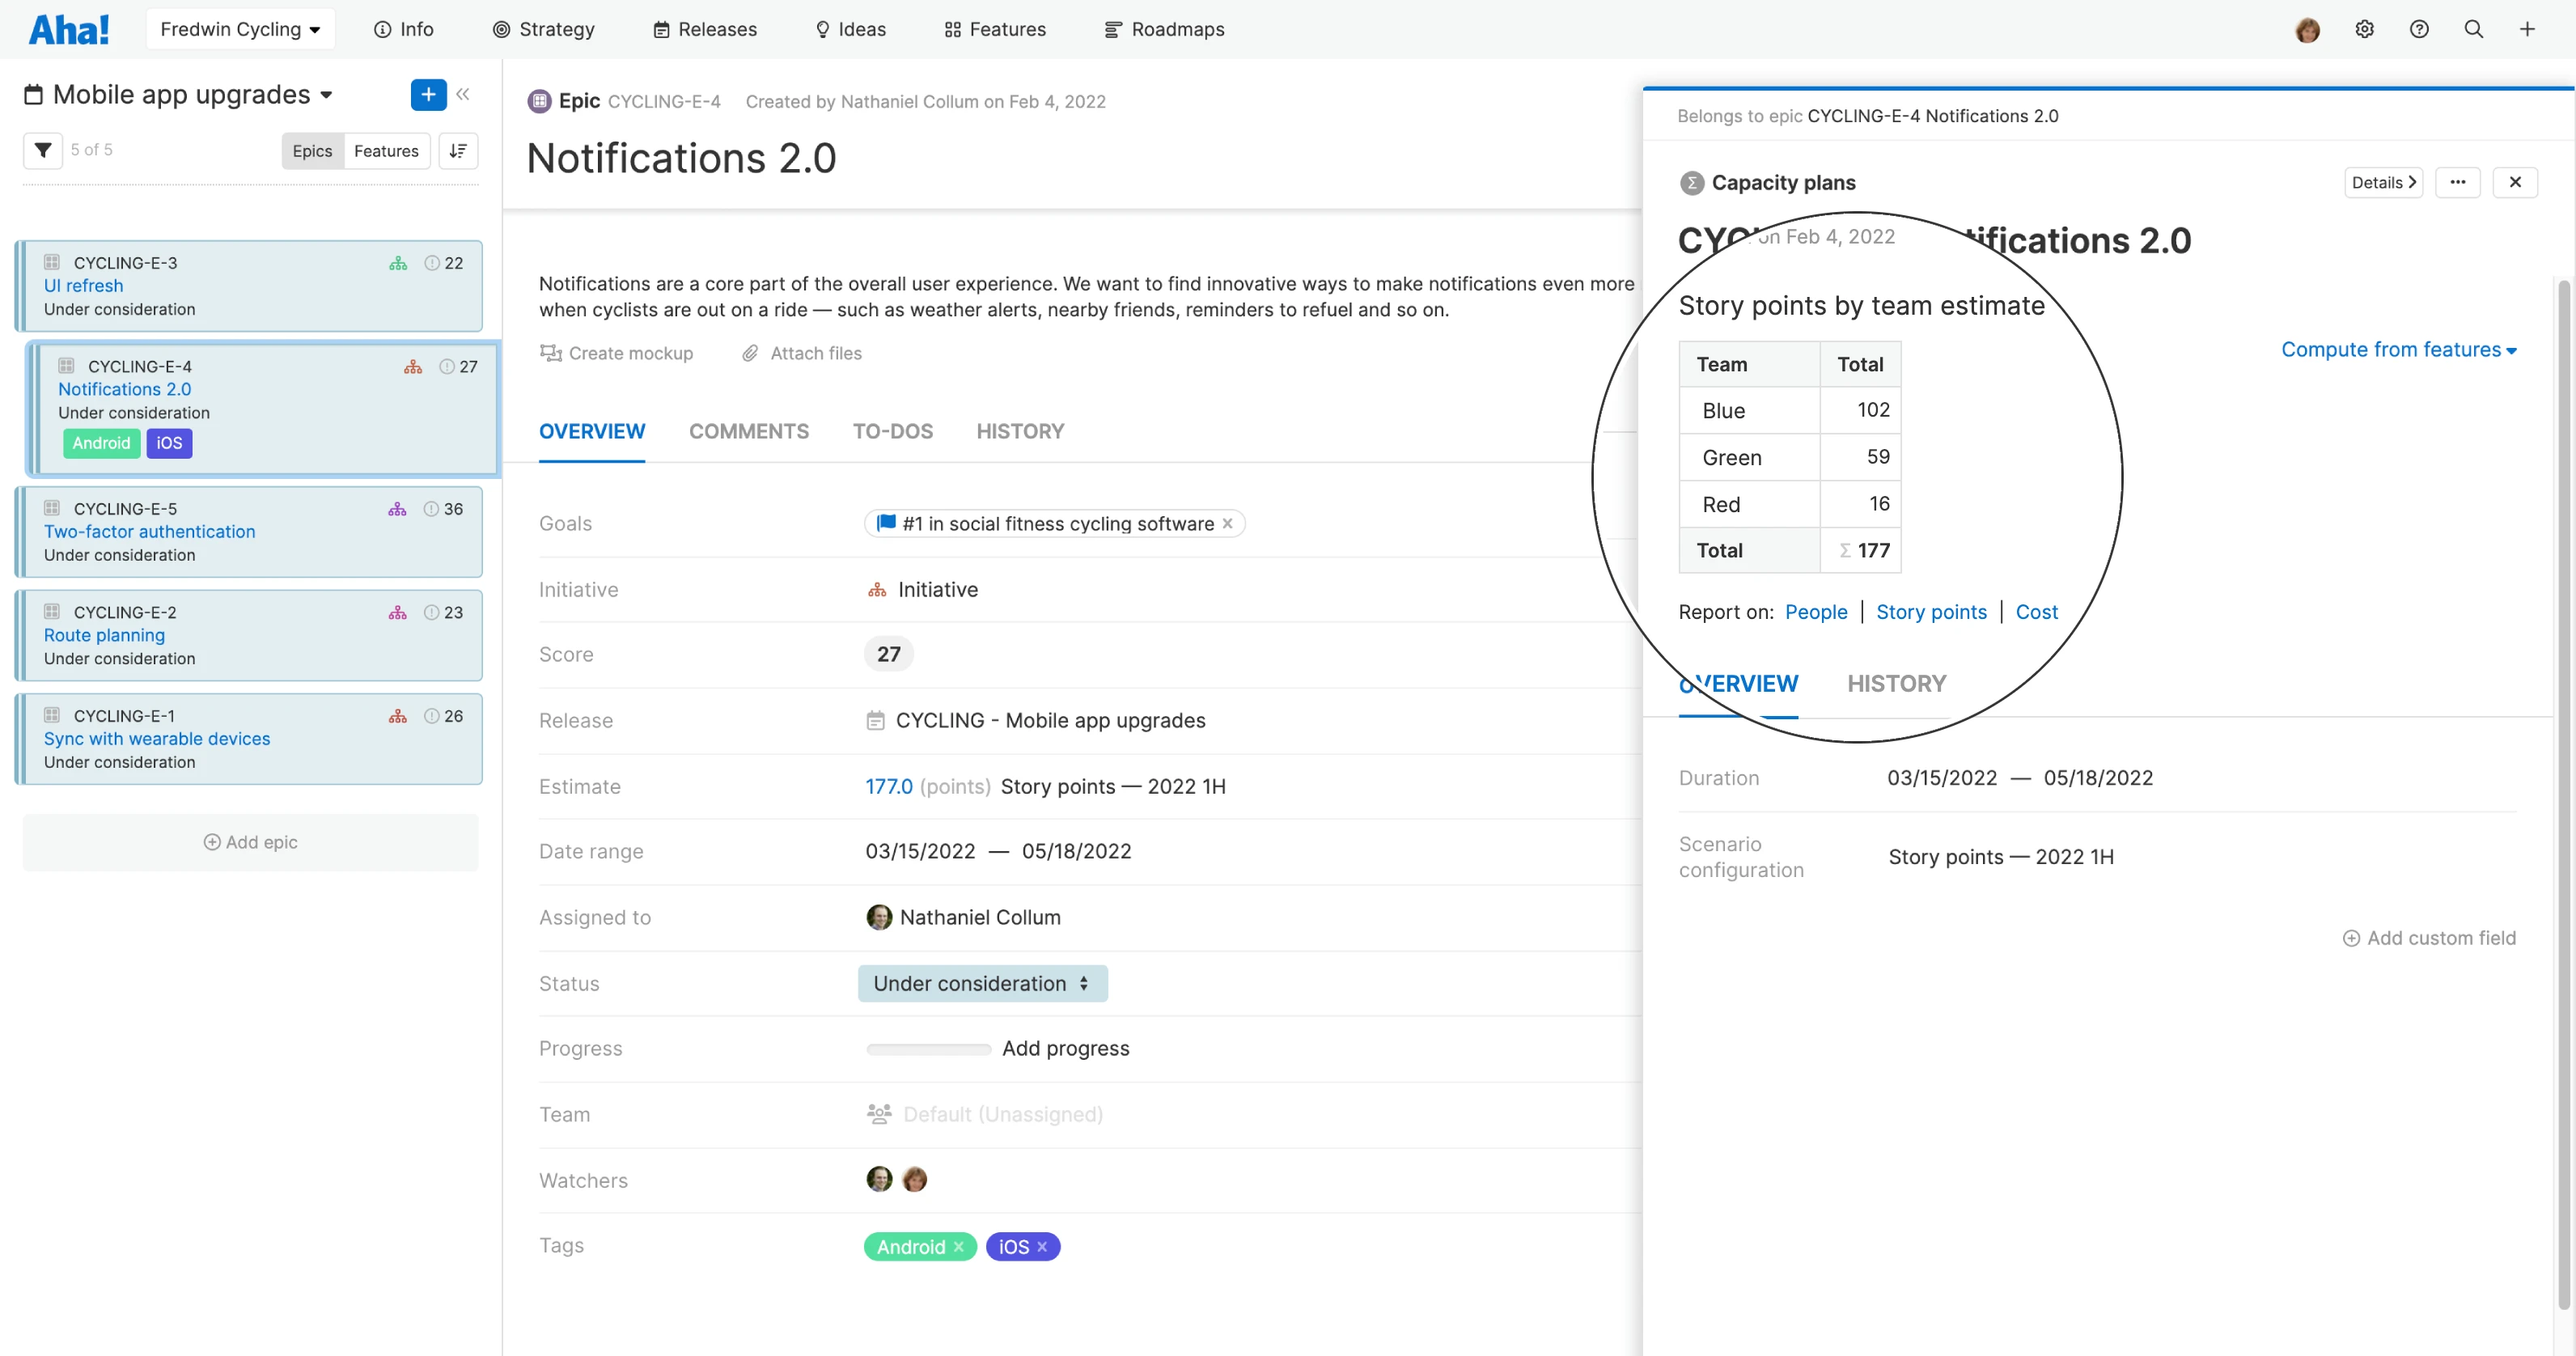
Task: Click the blue plus add button
Action: pos(428,94)
